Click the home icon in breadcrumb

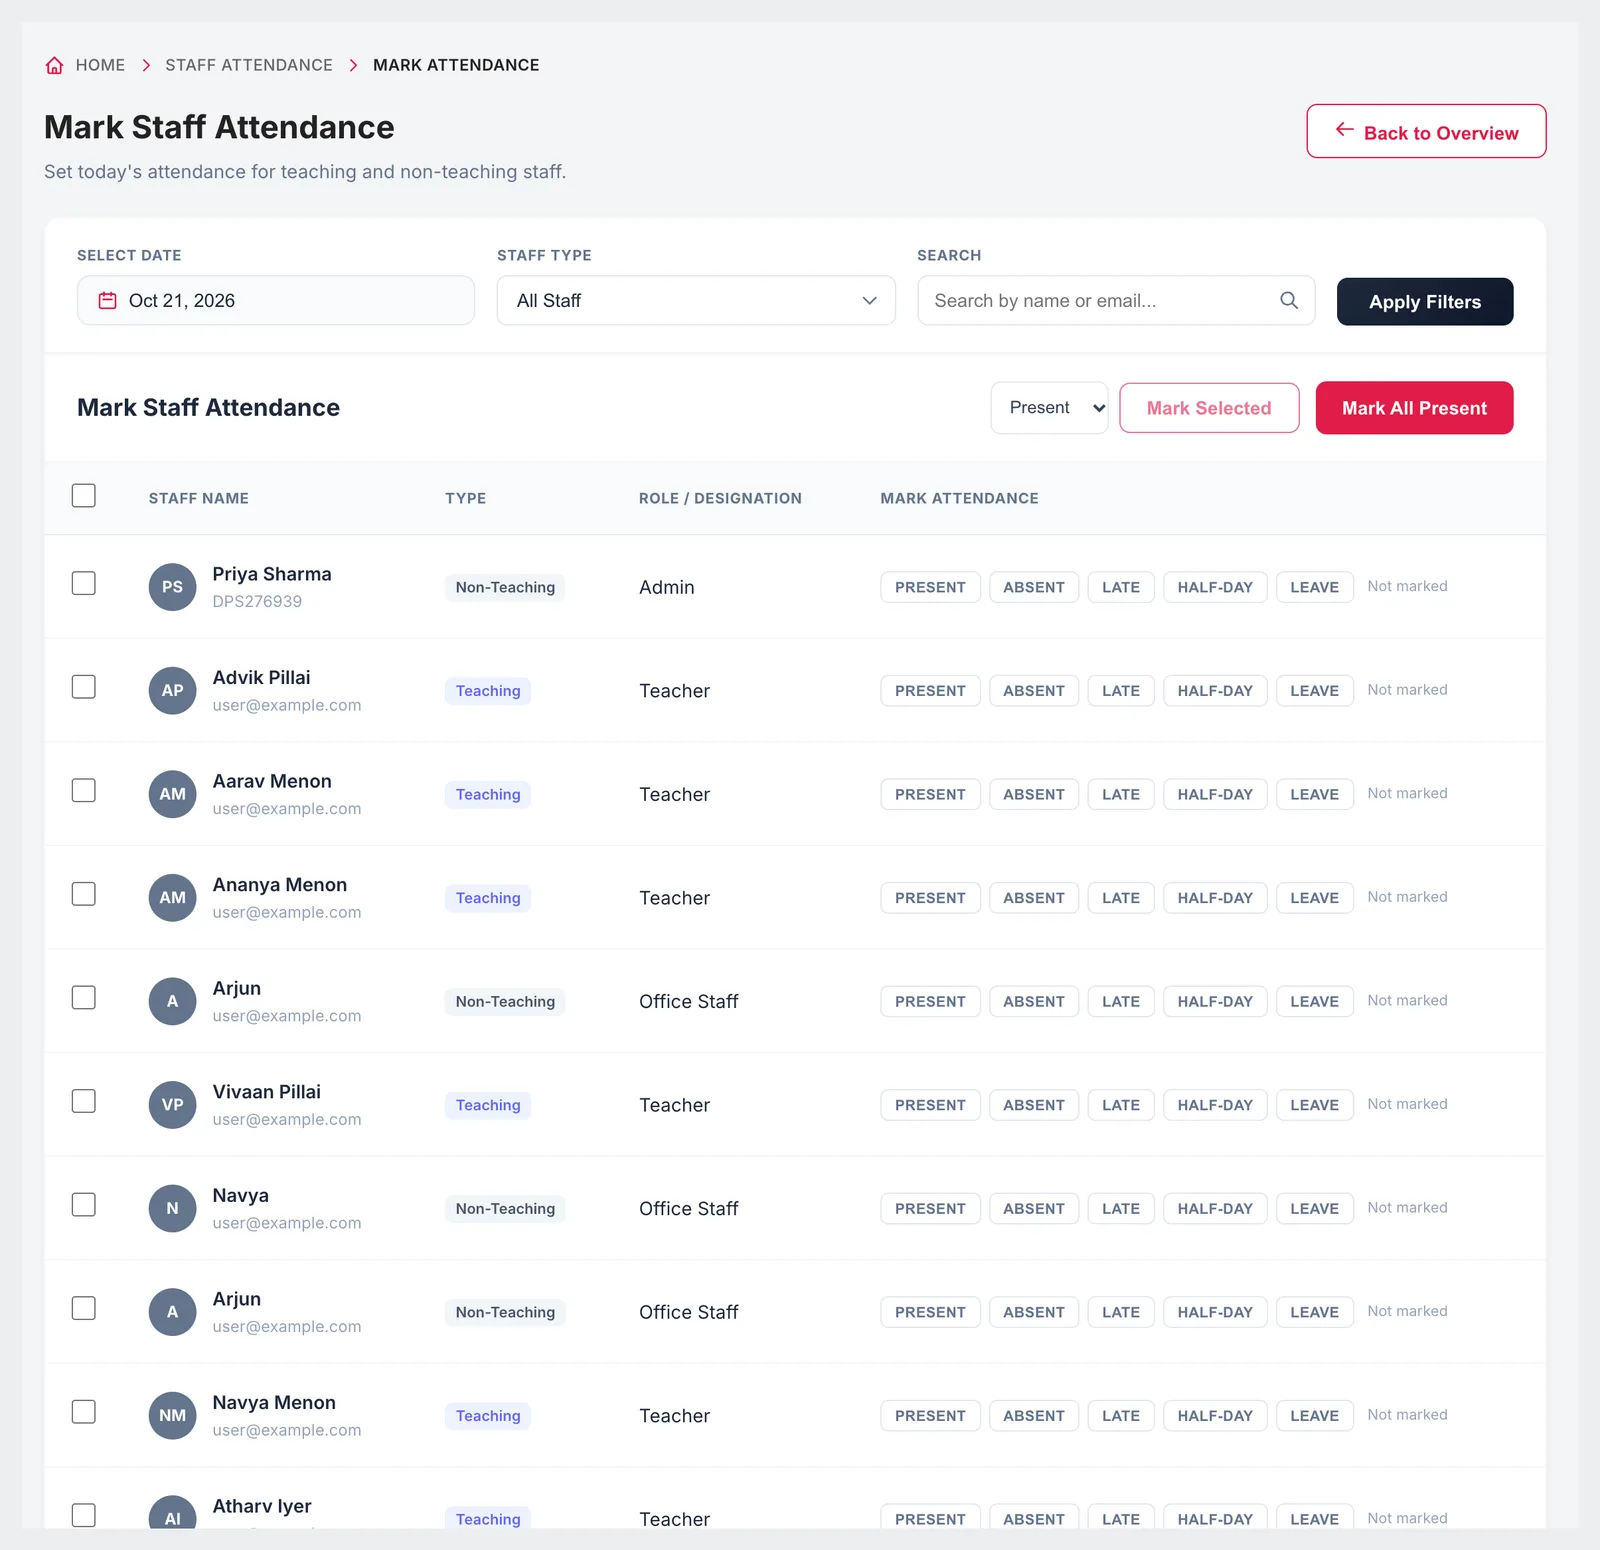pos(54,65)
